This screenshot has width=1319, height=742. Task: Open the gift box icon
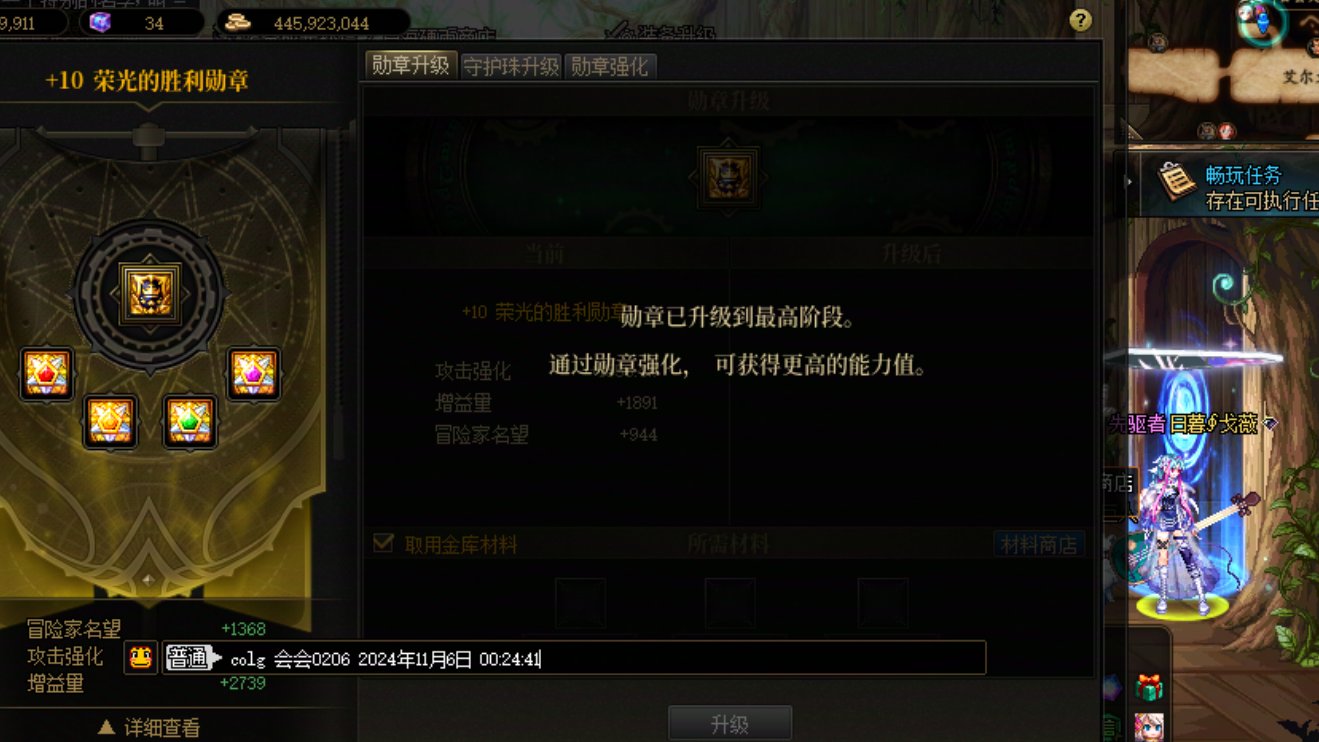1149,688
